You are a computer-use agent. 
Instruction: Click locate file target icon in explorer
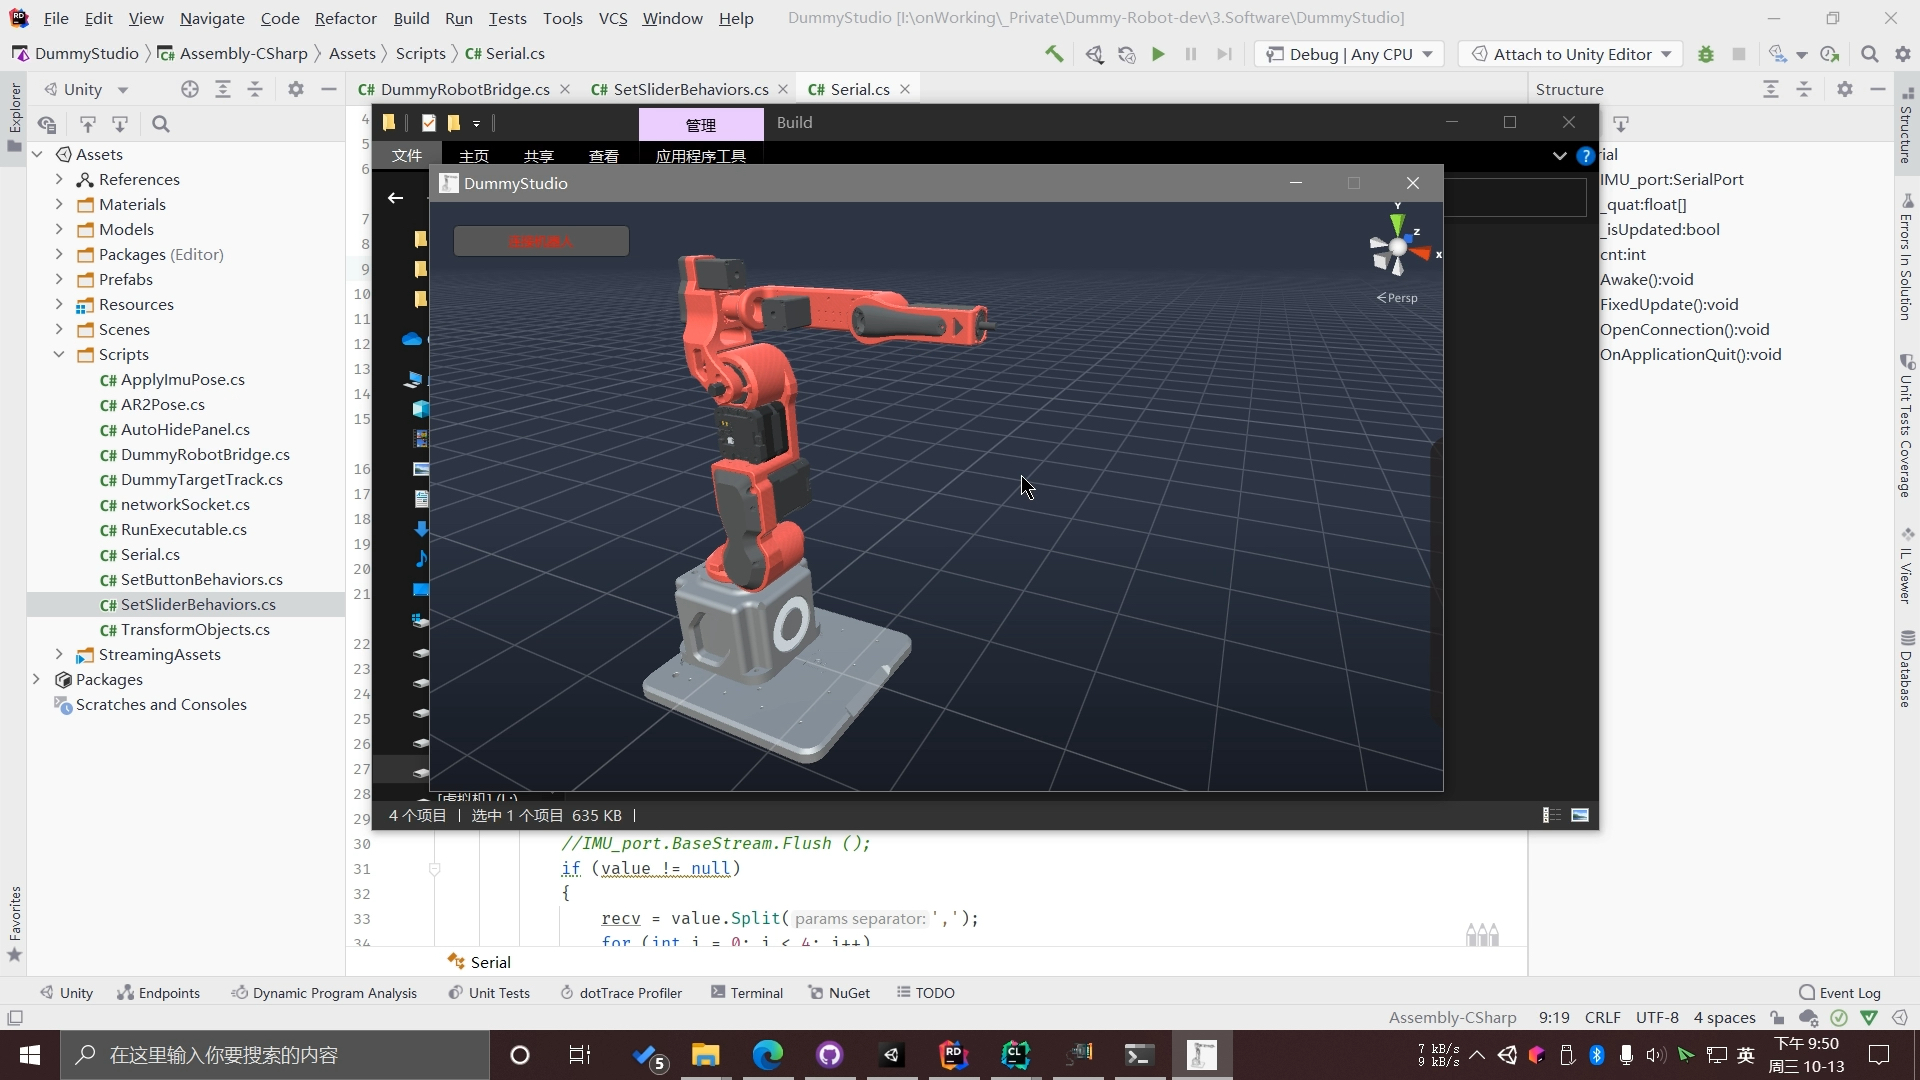190,89
